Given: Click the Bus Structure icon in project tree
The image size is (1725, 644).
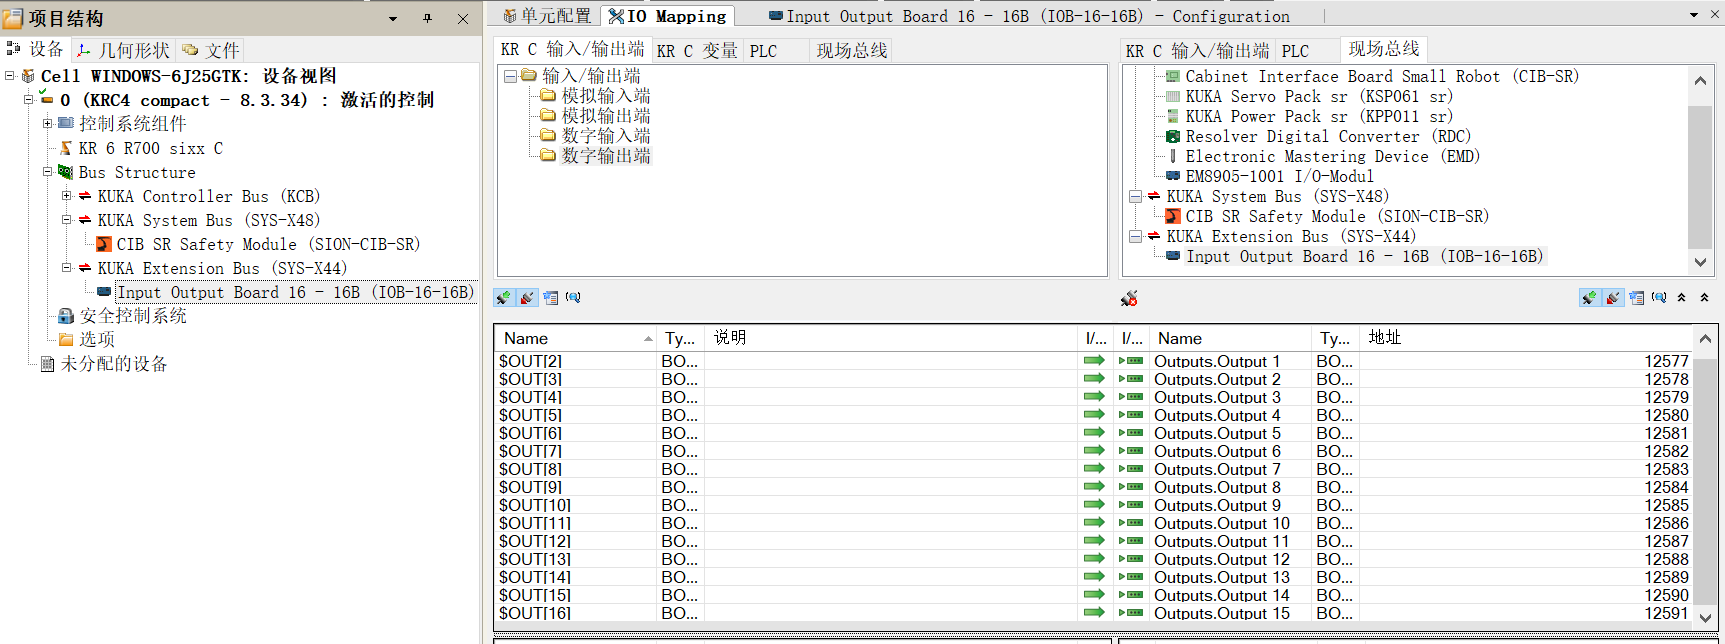Looking at the screenshot, I should click(x=66, y=172).
